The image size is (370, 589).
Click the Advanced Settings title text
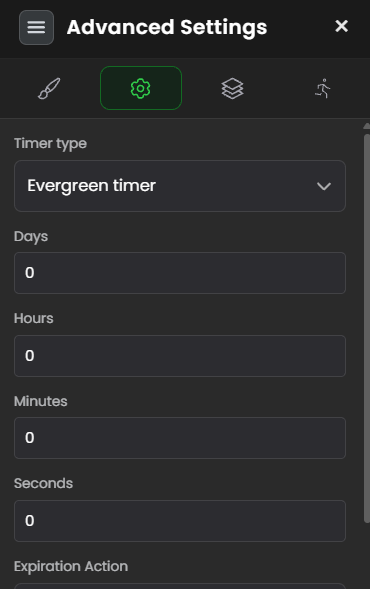pos(167,27)
